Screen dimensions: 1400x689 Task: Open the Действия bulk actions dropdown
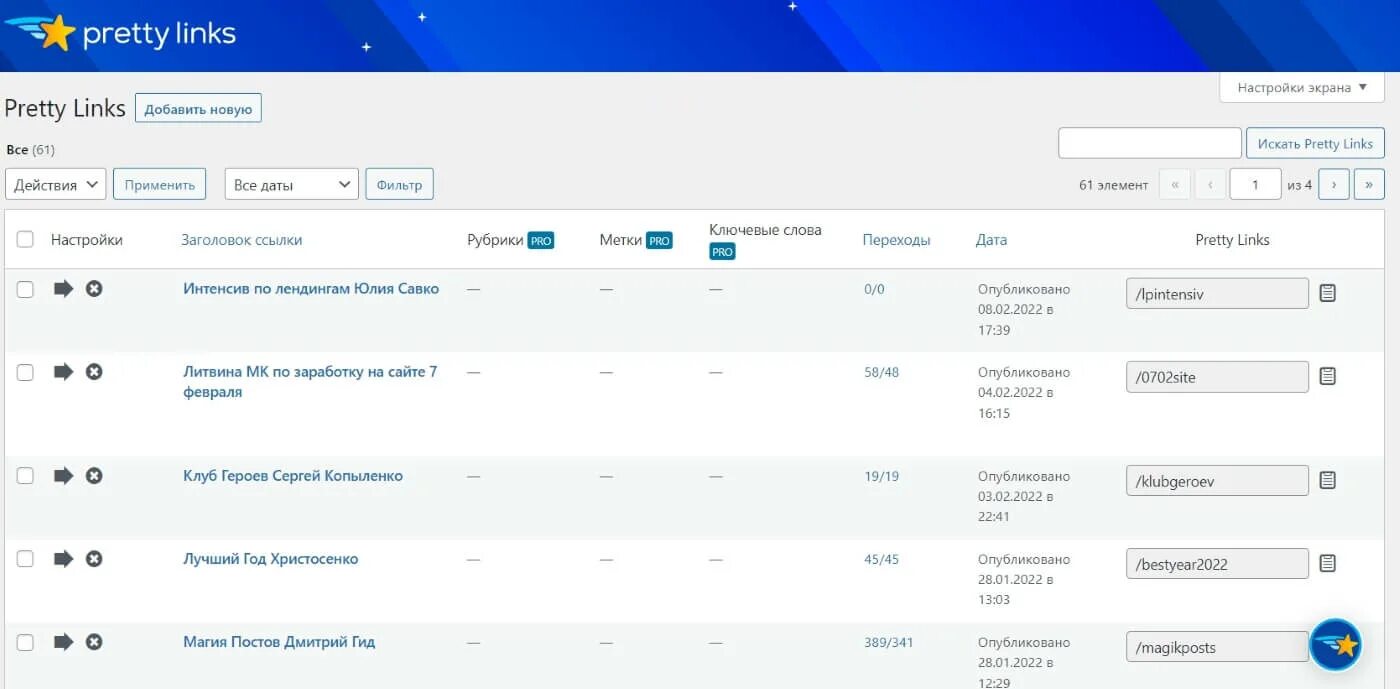coord(55,184)
